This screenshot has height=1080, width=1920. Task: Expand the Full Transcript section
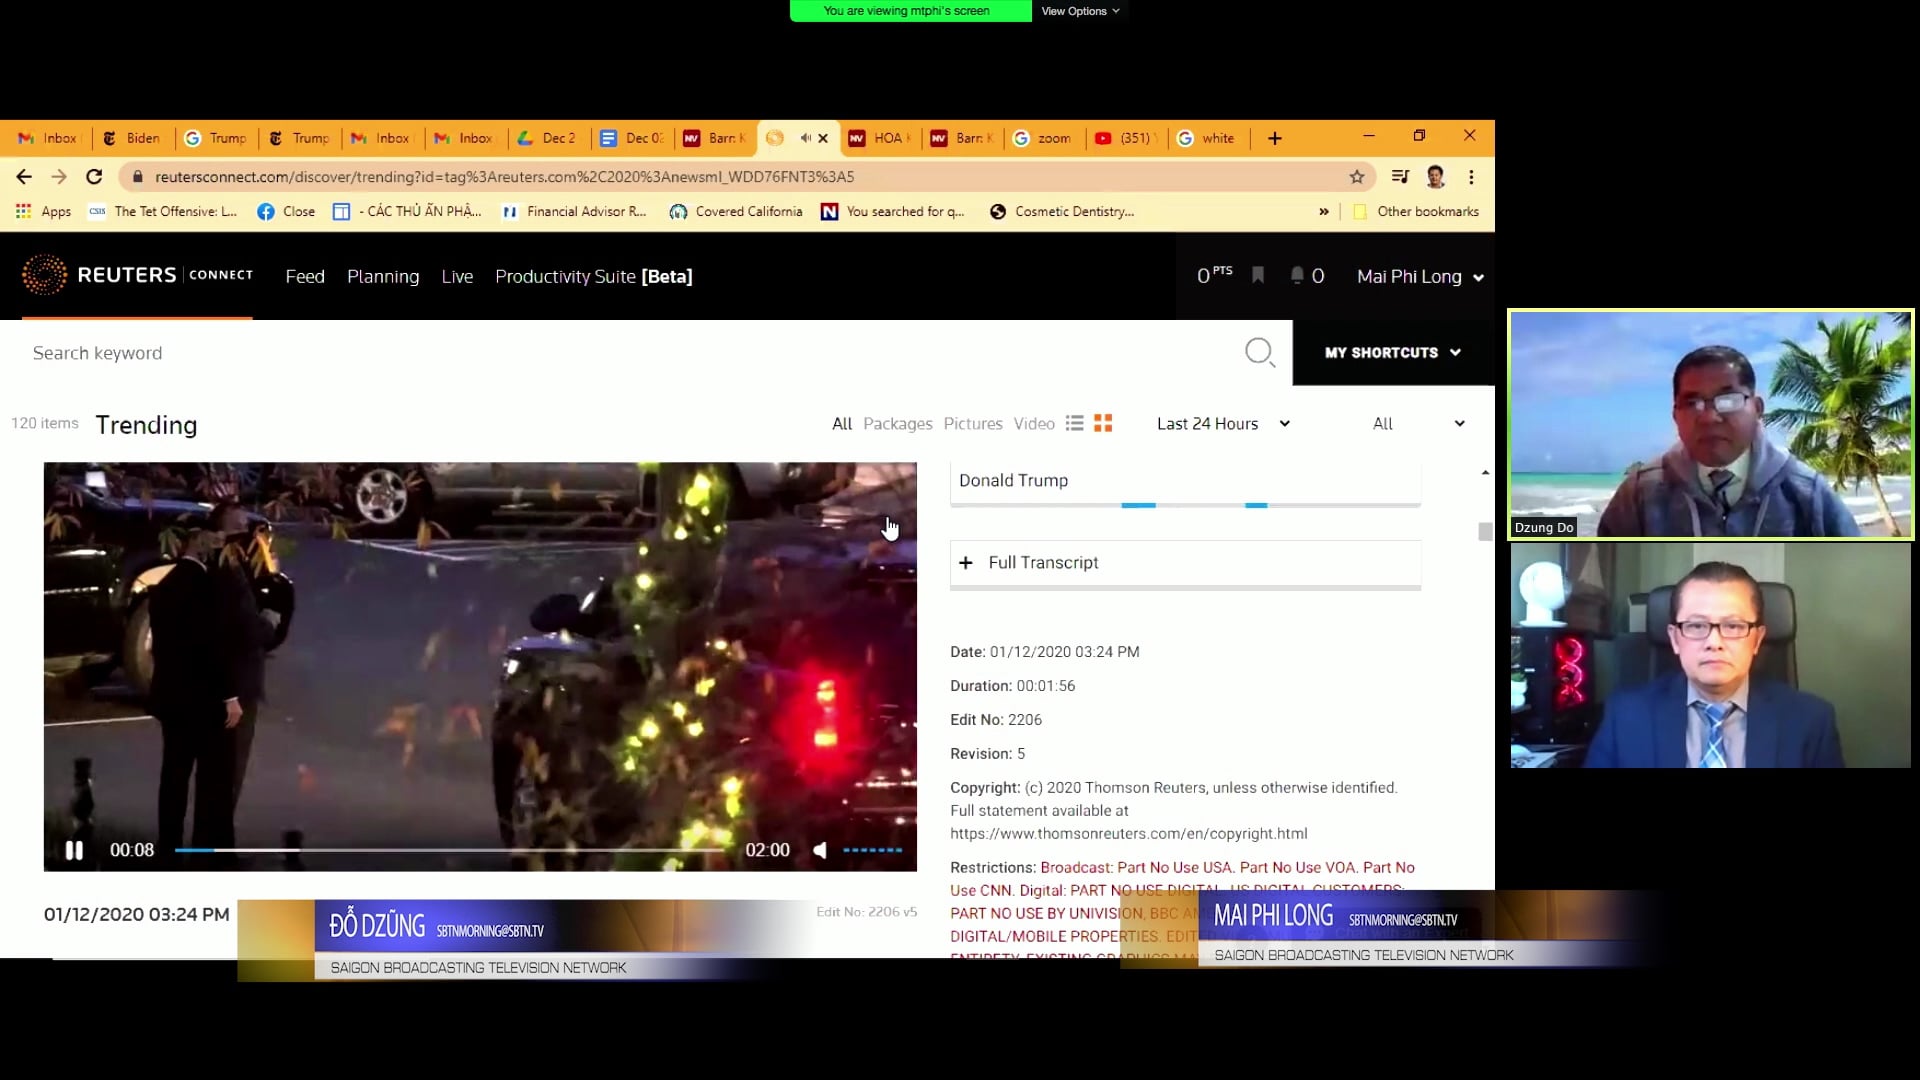pos(1043,563)
